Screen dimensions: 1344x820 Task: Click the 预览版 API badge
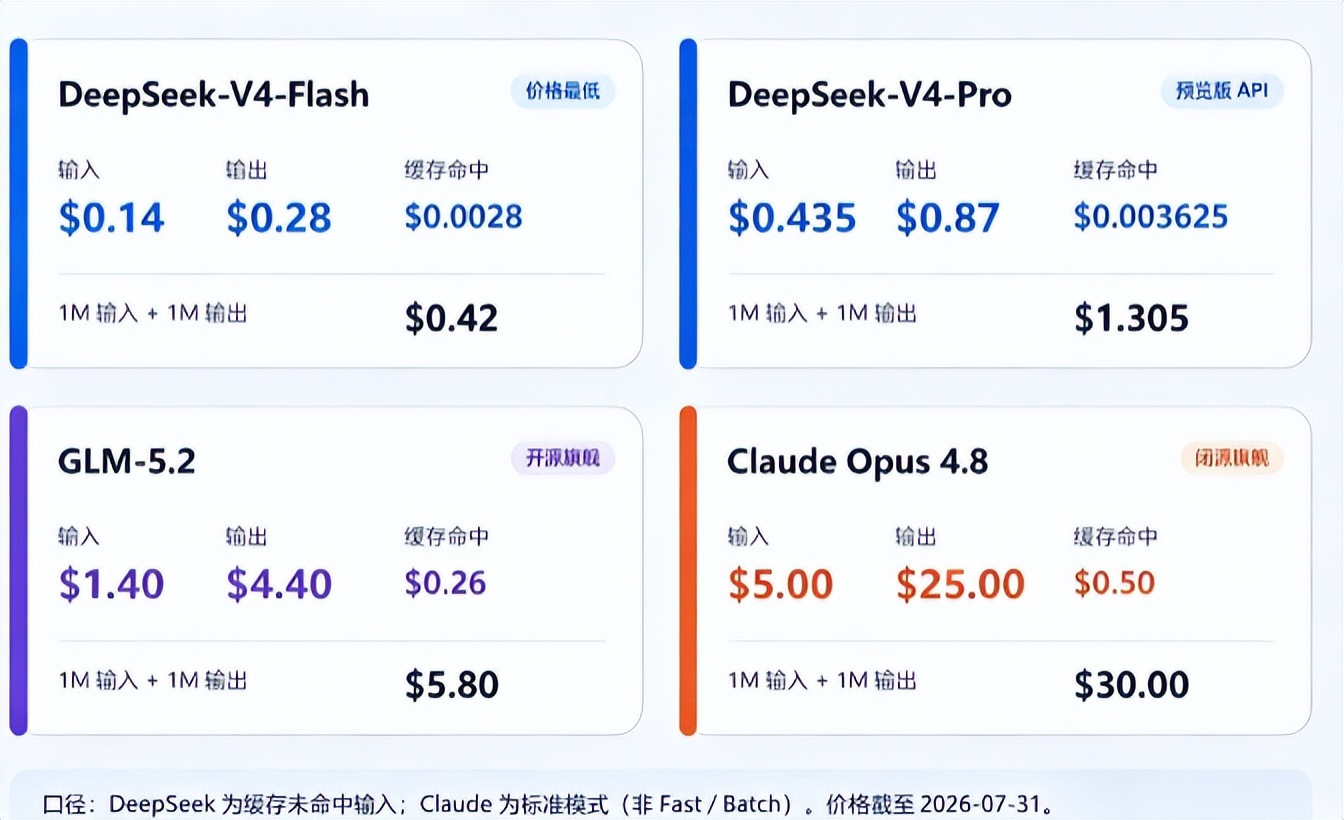(1222, 91)
